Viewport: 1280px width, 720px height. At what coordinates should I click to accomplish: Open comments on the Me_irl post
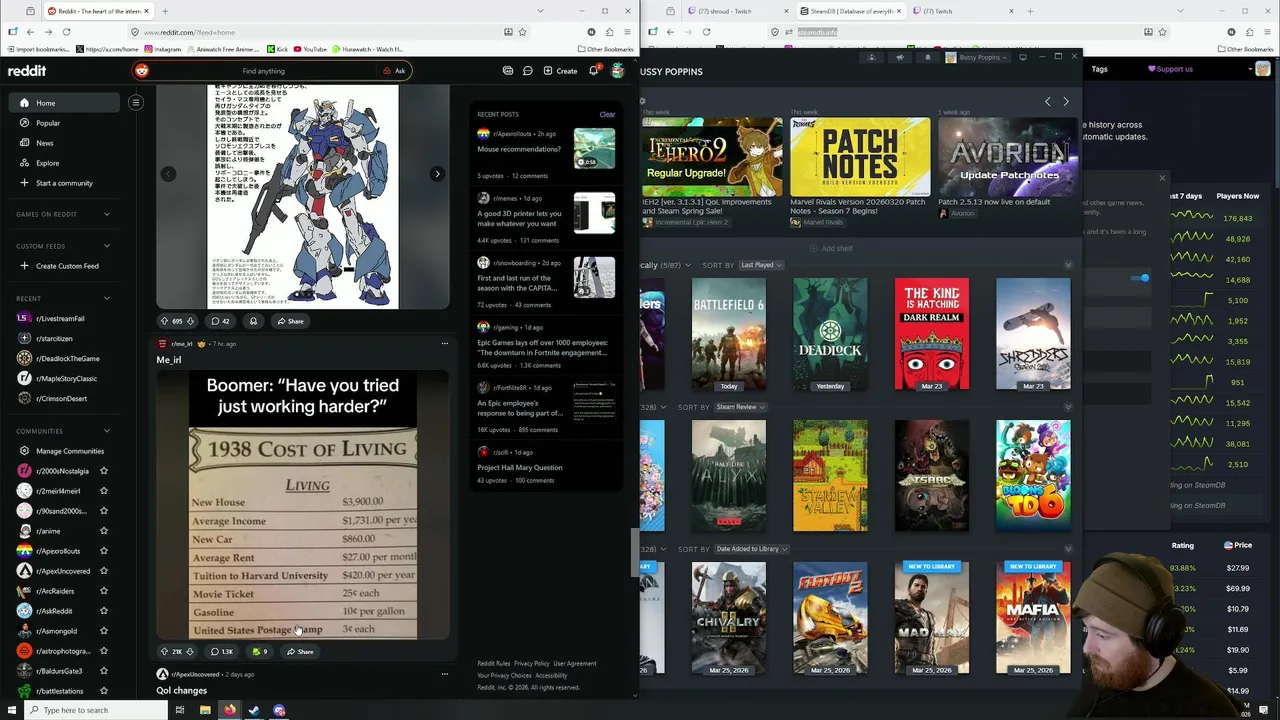[221, 652]
